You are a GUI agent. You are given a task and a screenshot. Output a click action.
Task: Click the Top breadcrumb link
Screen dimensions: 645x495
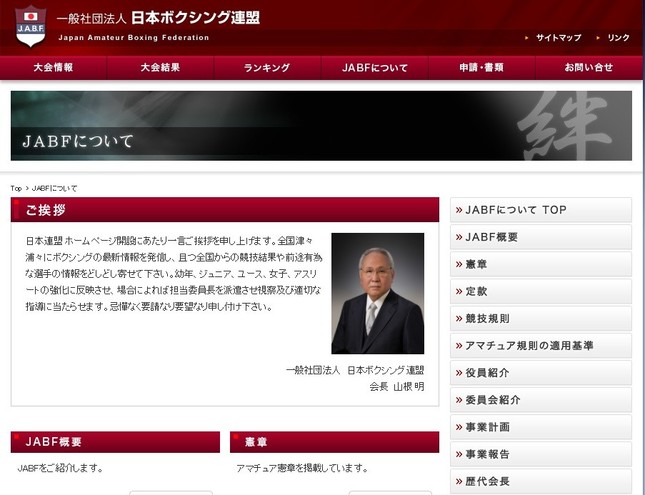tap(16, 188)
